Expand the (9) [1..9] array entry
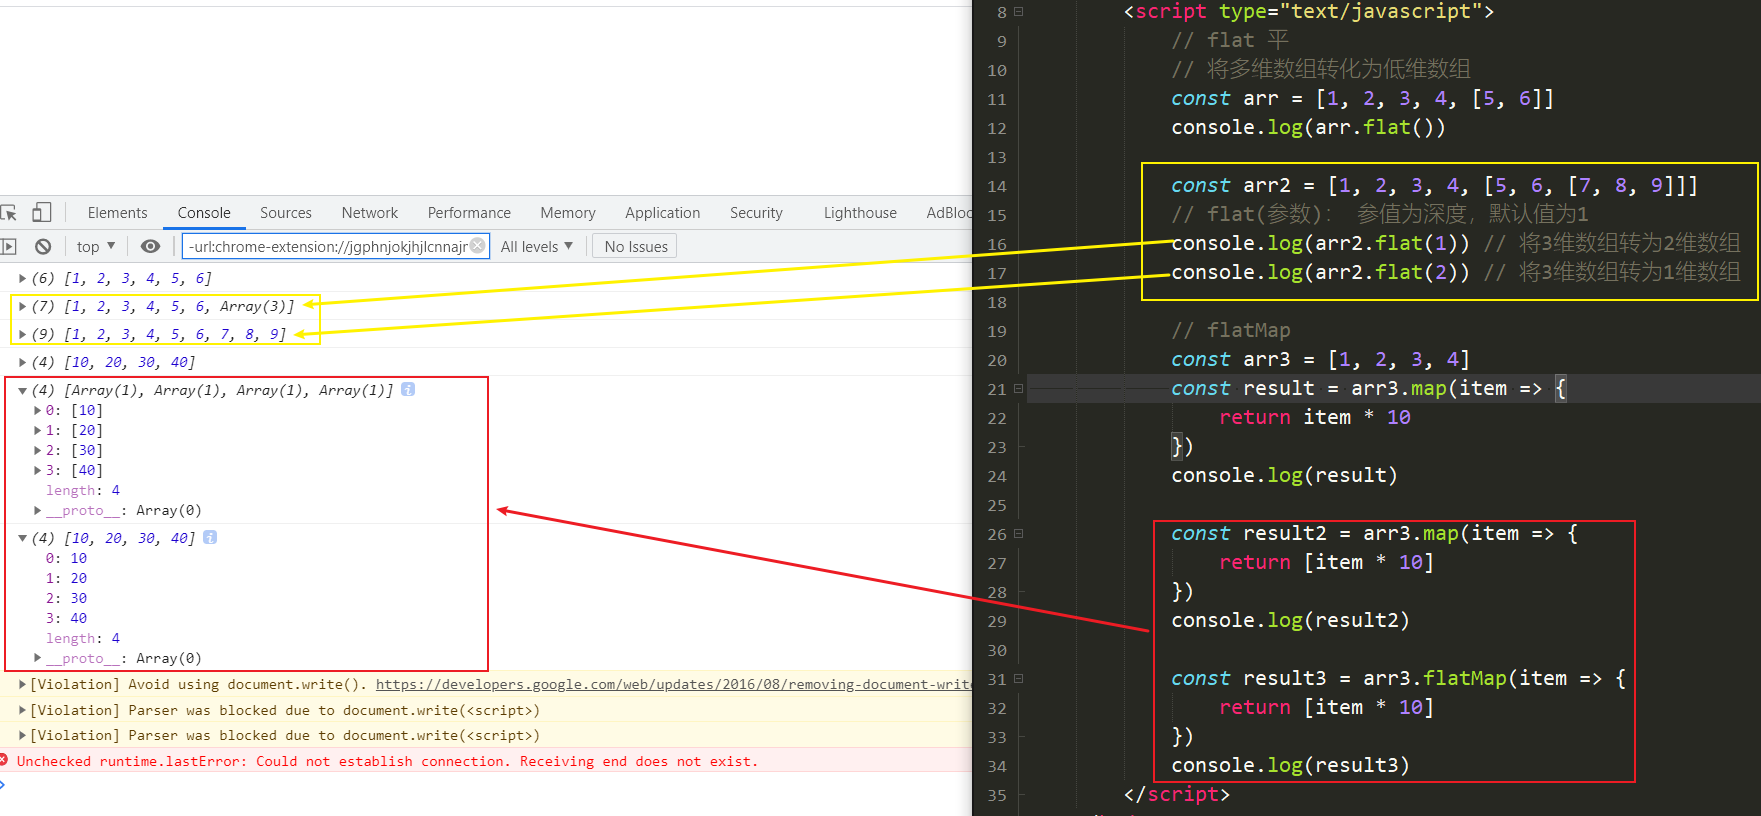 (22, 334)
